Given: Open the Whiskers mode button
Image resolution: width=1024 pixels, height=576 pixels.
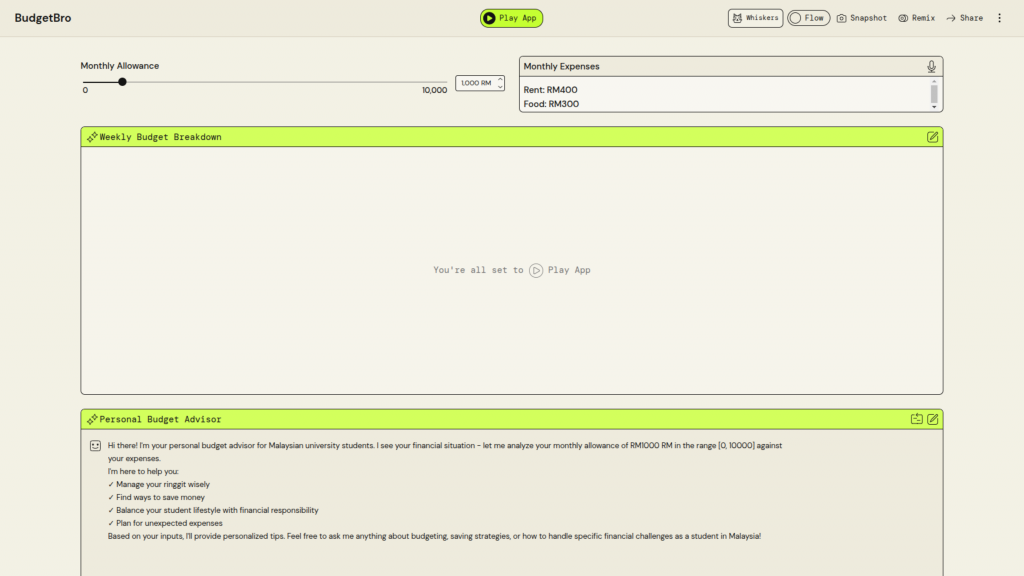Looking at the screenshot, I should [755, 18].
